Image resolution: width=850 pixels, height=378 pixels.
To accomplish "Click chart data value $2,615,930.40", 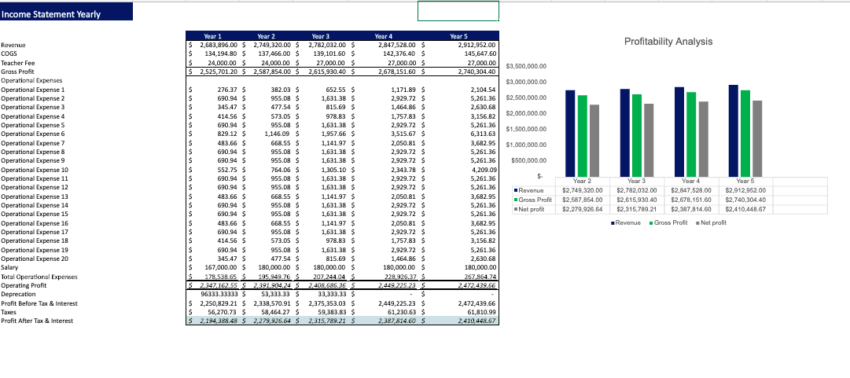I will (x=636, y=200).
